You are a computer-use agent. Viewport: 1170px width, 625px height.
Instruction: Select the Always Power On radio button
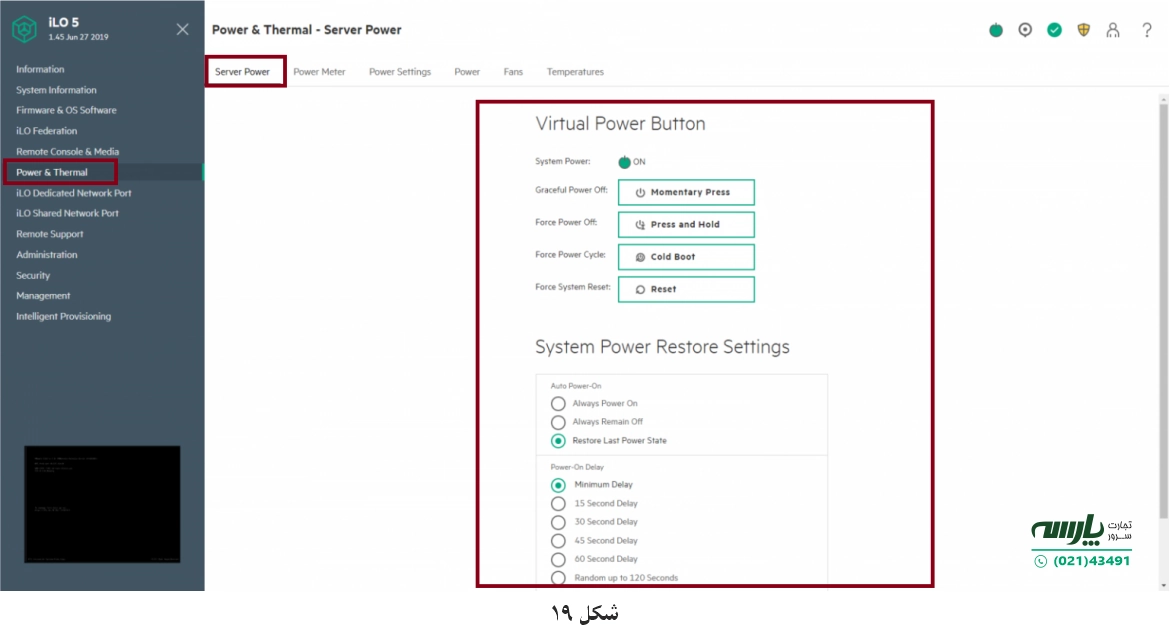click(x=558, y=403)
